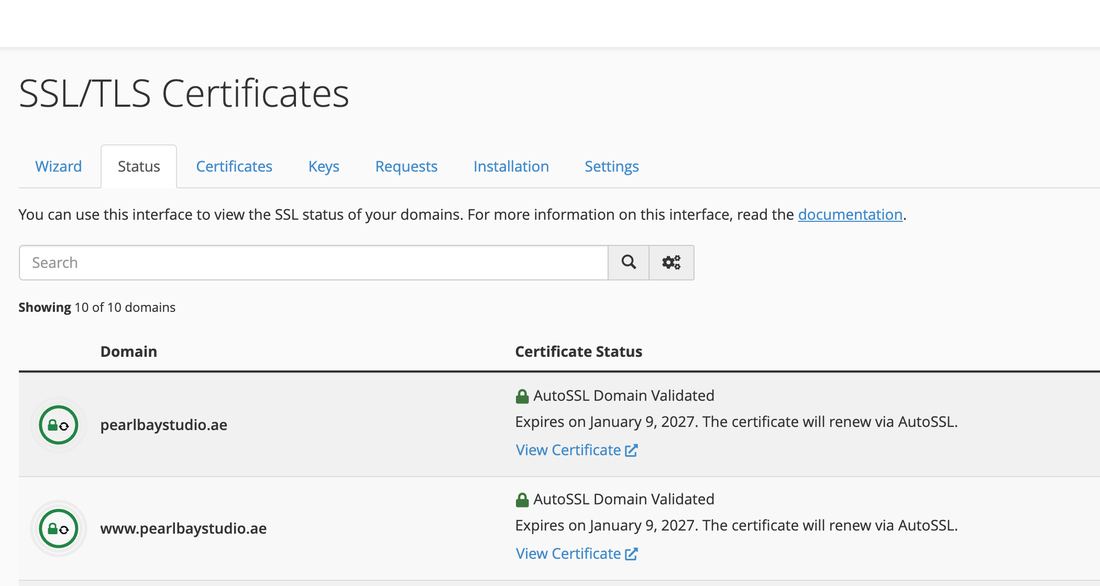Click the SSL/TLS Certificates page heading
This screenshot has height=586, width=1100.
tap(184, 93)
